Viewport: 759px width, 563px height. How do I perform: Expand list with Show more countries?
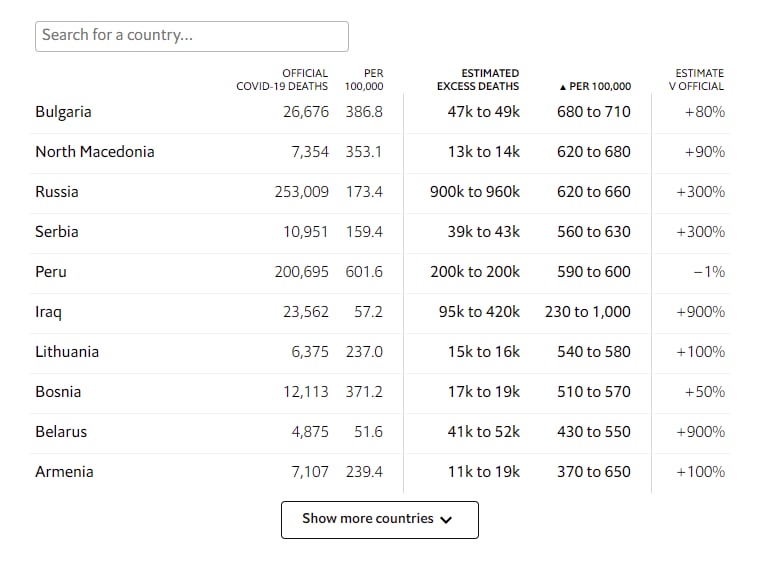click(380, 519)
